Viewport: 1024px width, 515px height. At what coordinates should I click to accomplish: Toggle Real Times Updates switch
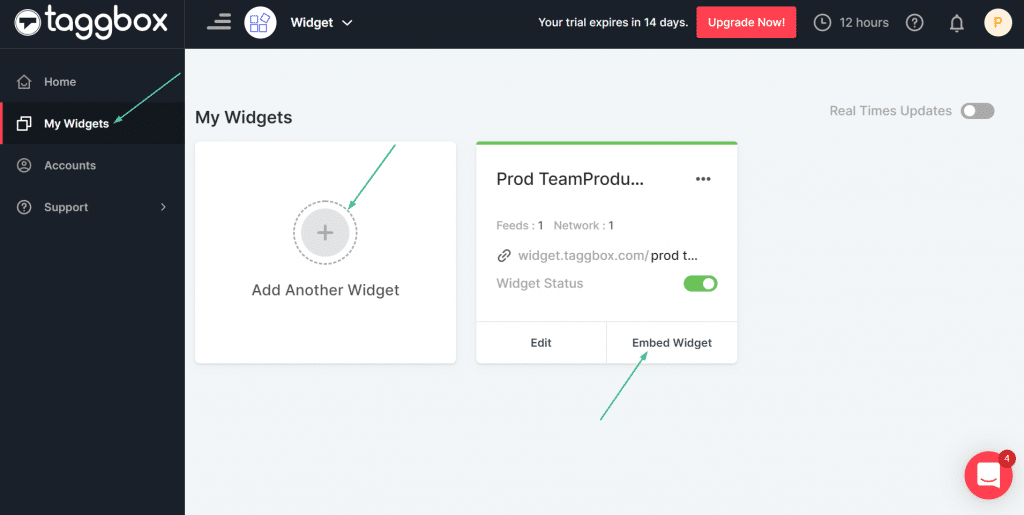tap(977, 111)
